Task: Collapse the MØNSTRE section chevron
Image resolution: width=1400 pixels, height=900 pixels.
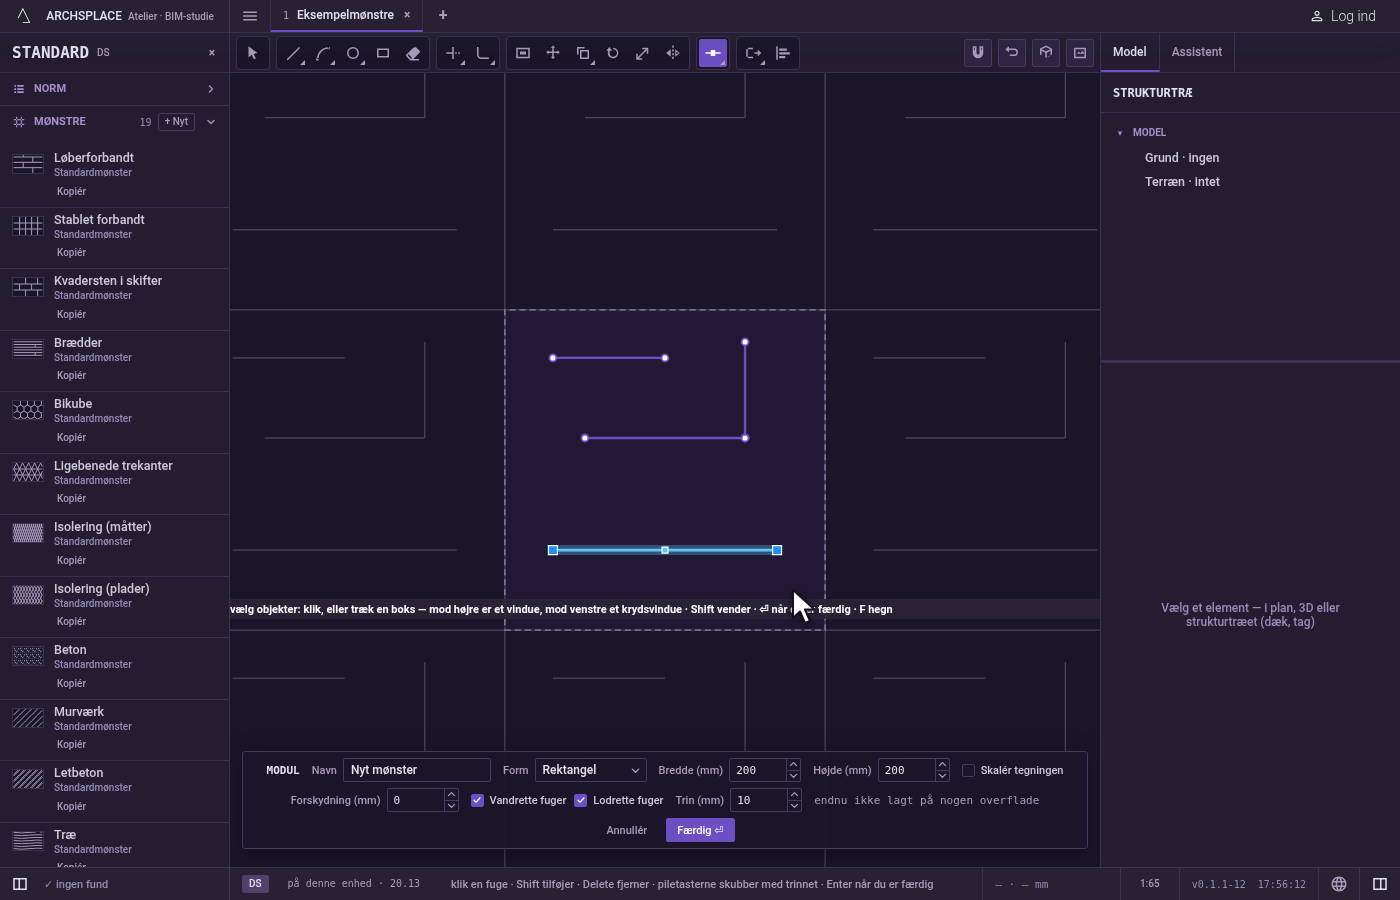Action: point(211,122)
